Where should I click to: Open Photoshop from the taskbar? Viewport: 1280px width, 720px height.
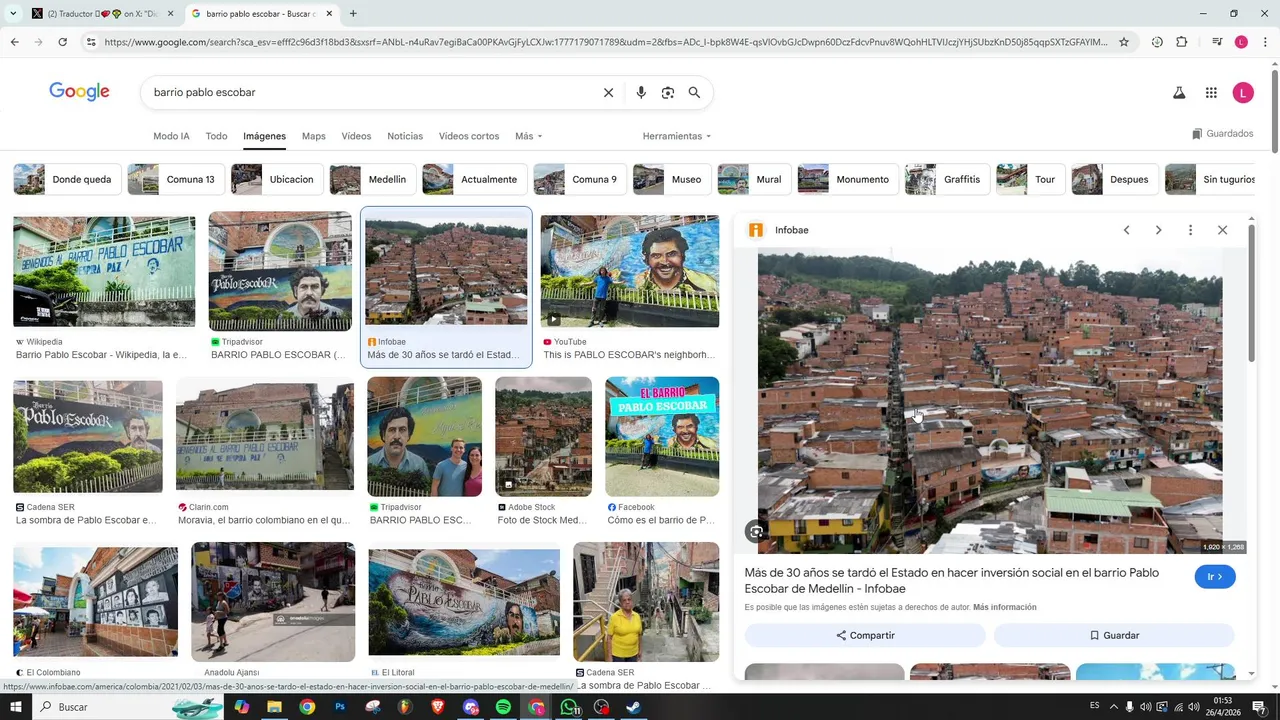pyautogui.click(x=340, y=707)
